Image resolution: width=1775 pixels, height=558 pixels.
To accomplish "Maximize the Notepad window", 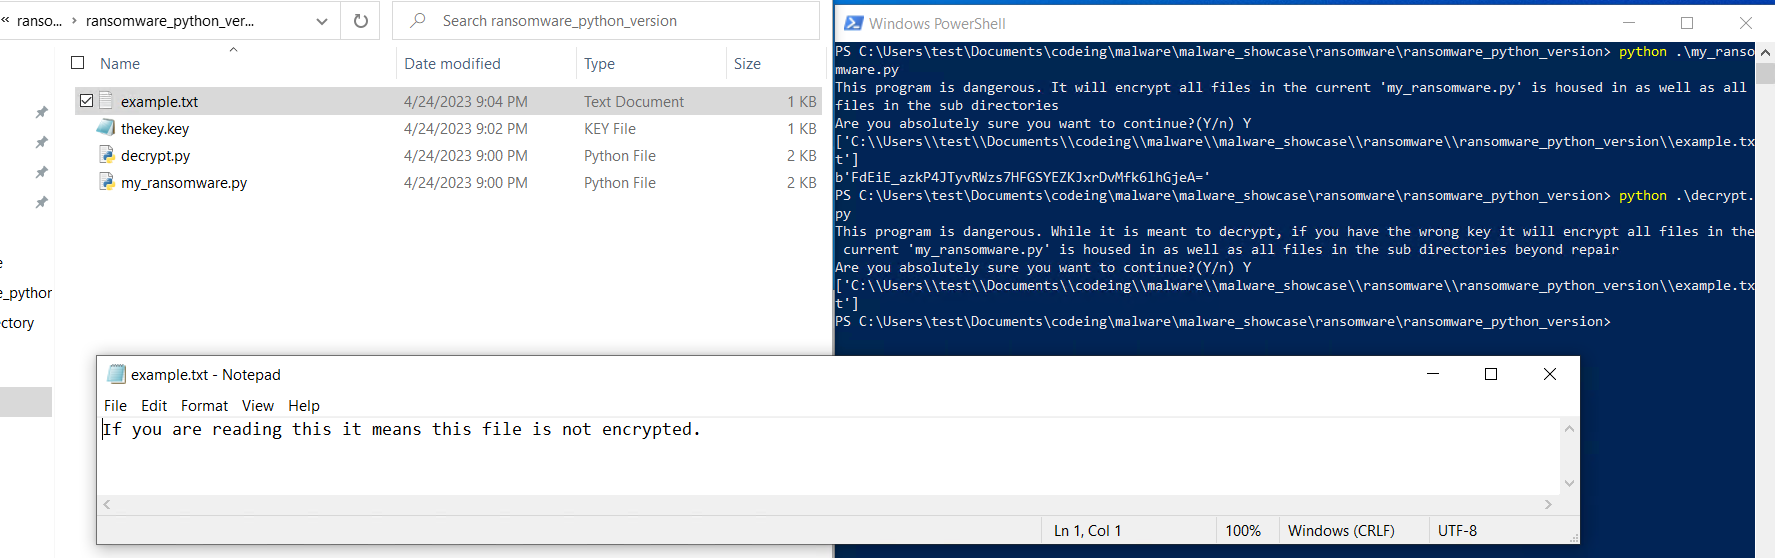I will [x=1491, y=374].
